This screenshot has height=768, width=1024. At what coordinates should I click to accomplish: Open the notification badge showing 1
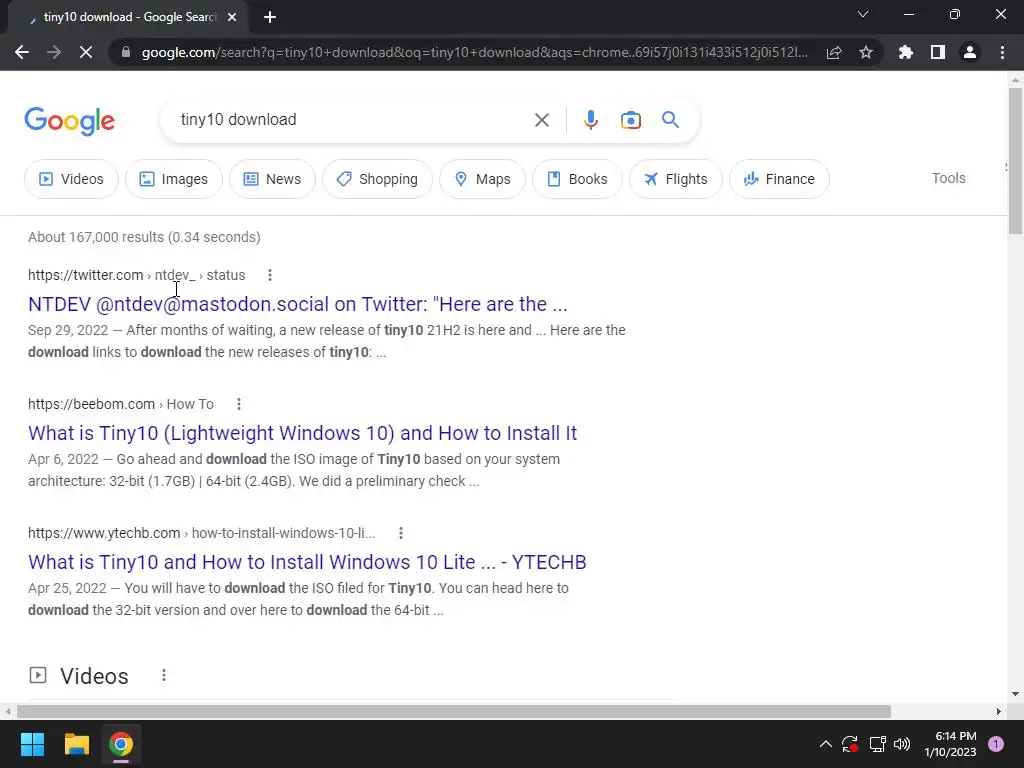click(x=996, y=744)
